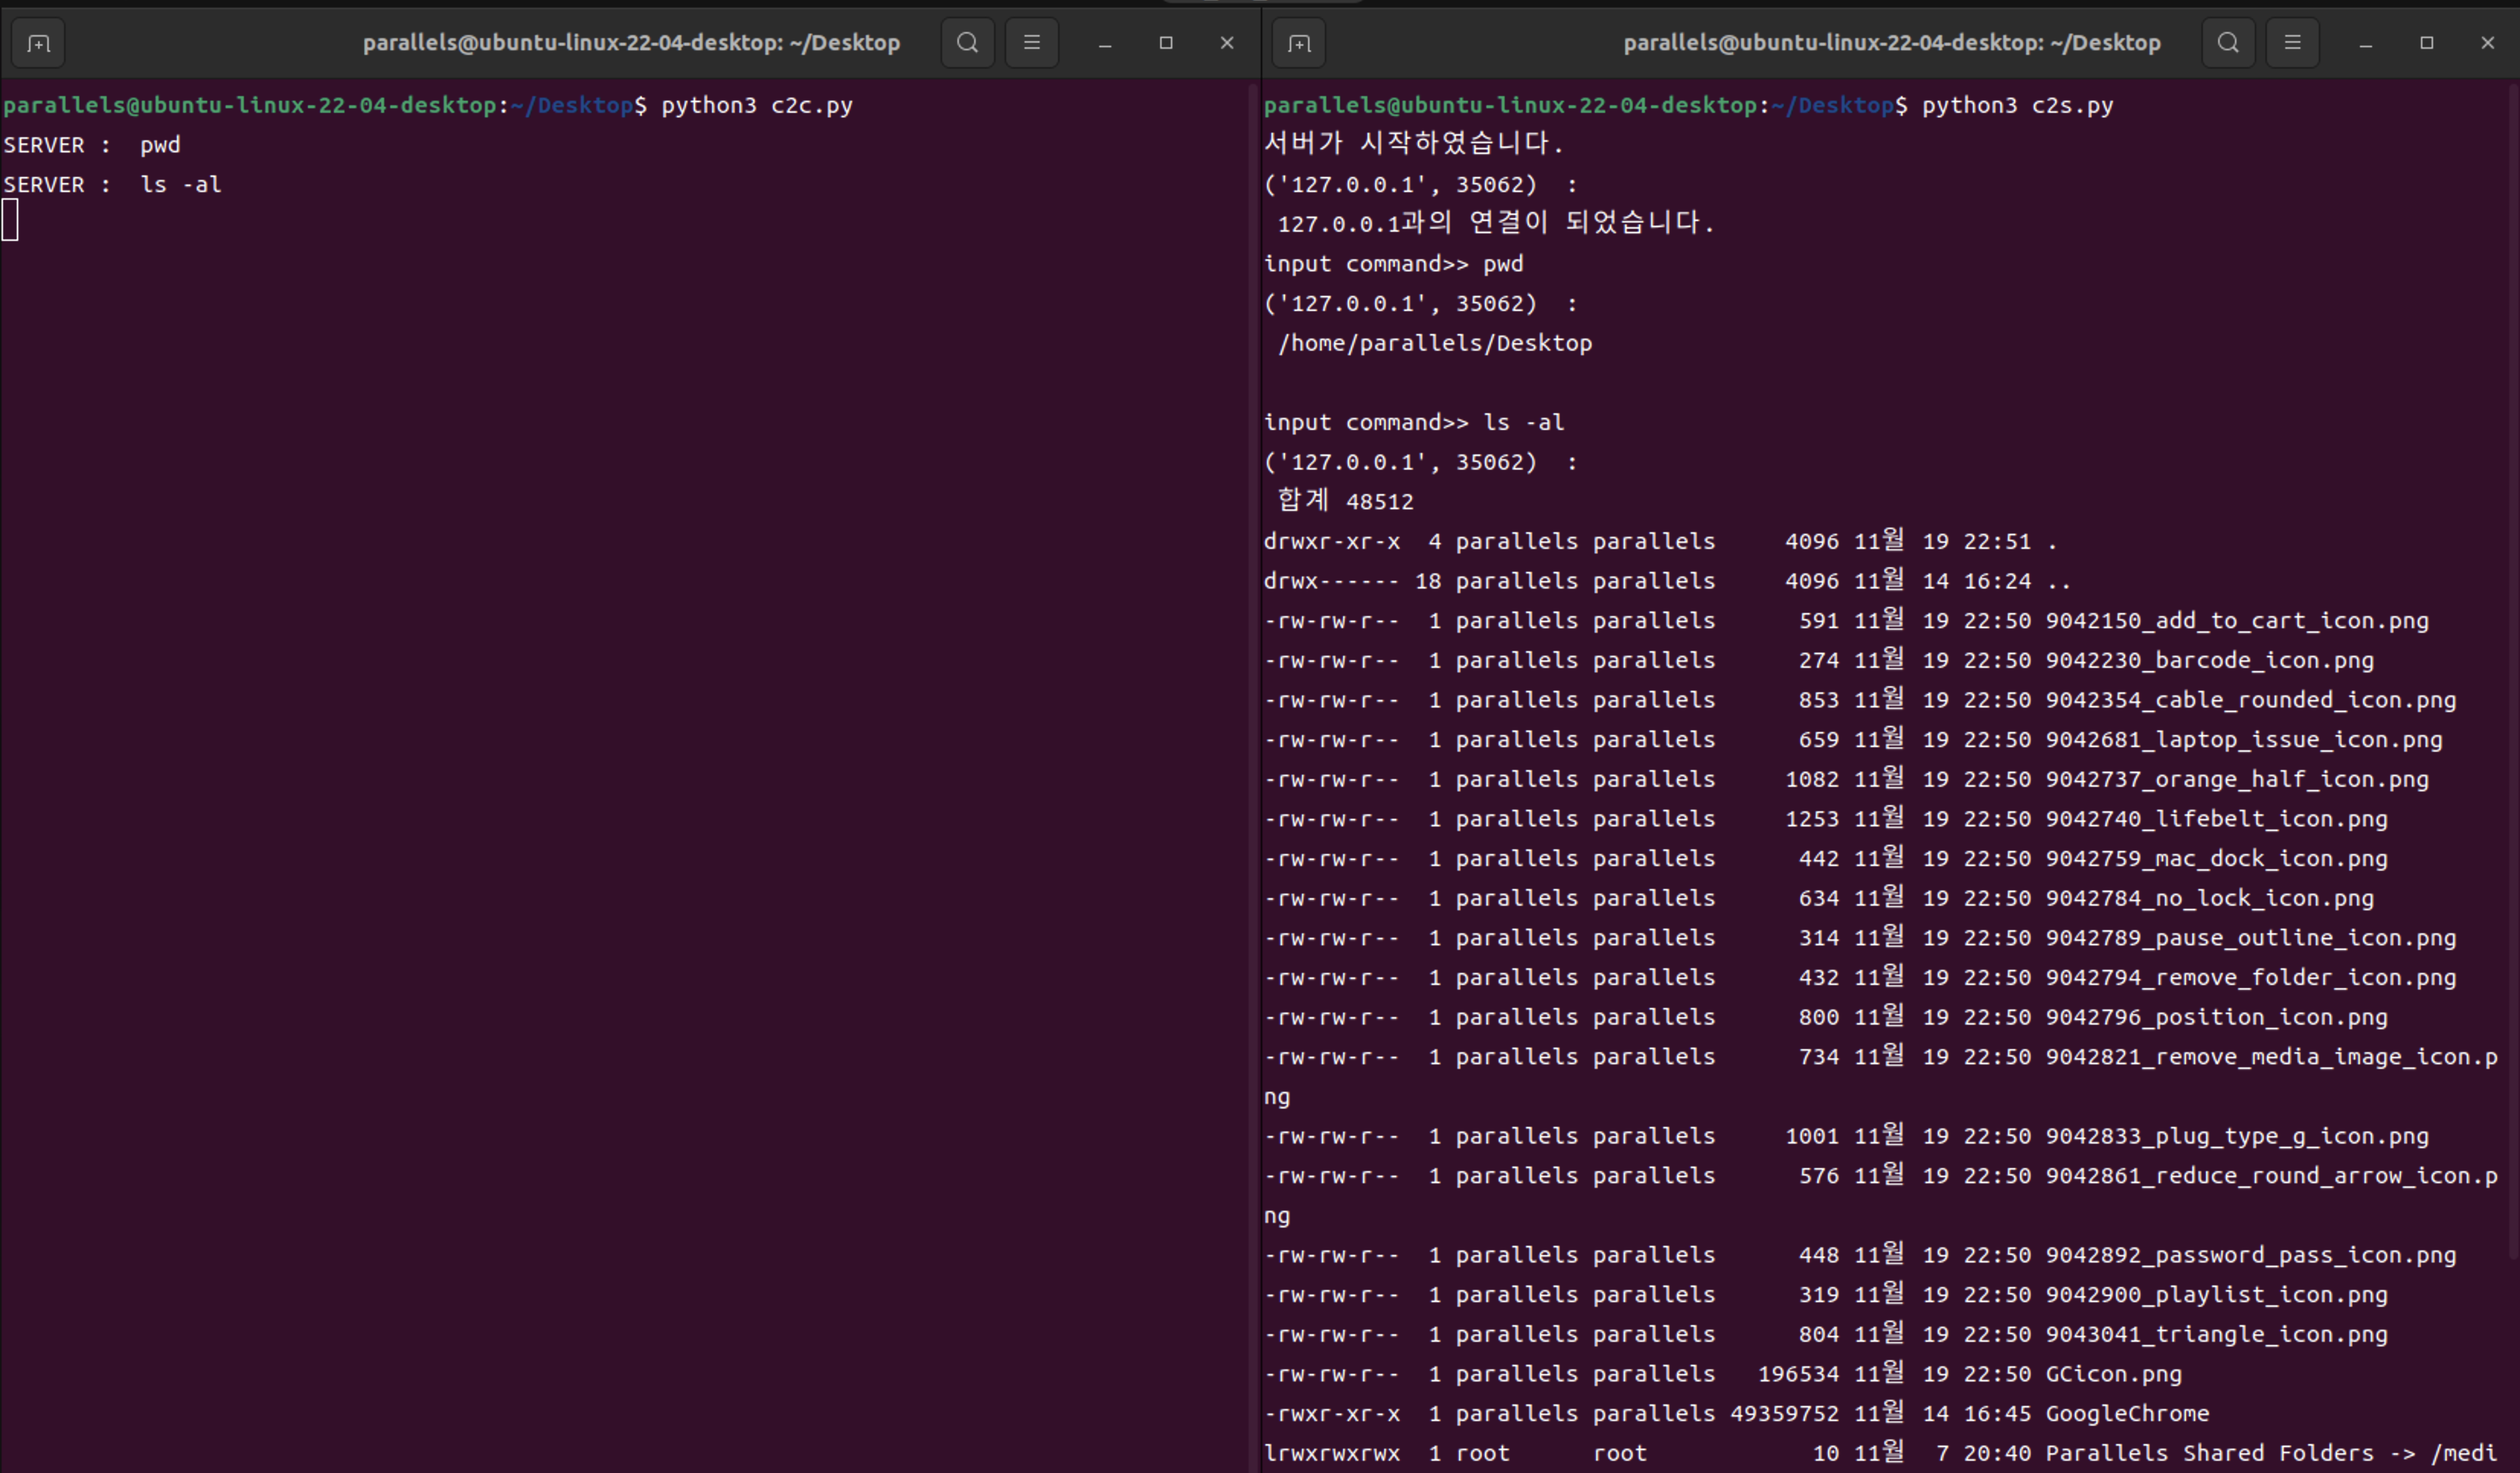Viewport: 2520px width, 1473px height.
Task: Click GoogleChrome filename
Action: pyautogui.click(x=2128, y=1414)
